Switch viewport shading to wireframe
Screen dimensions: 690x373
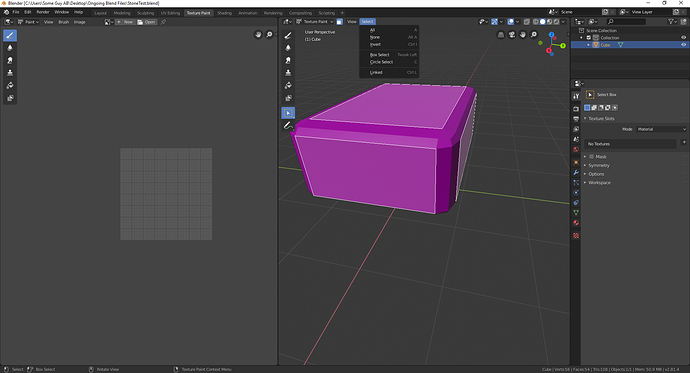click(x=536, y=22)
